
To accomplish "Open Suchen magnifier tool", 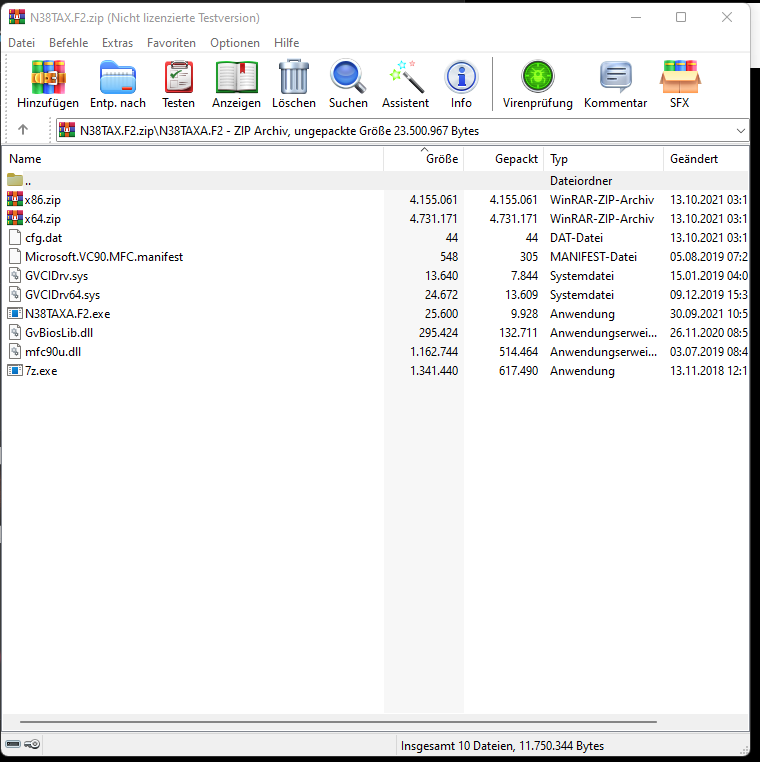I will click(348, 77).
